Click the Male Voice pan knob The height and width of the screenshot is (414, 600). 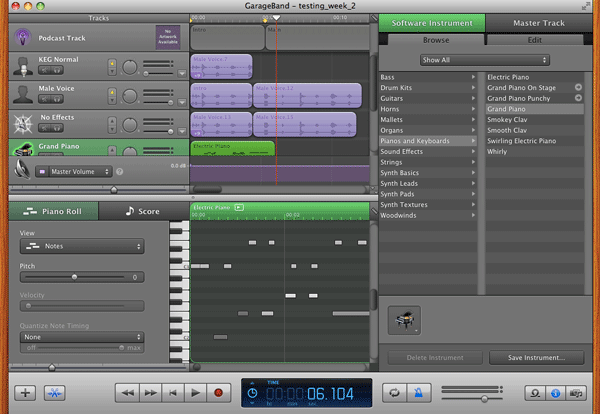point(130,96)
